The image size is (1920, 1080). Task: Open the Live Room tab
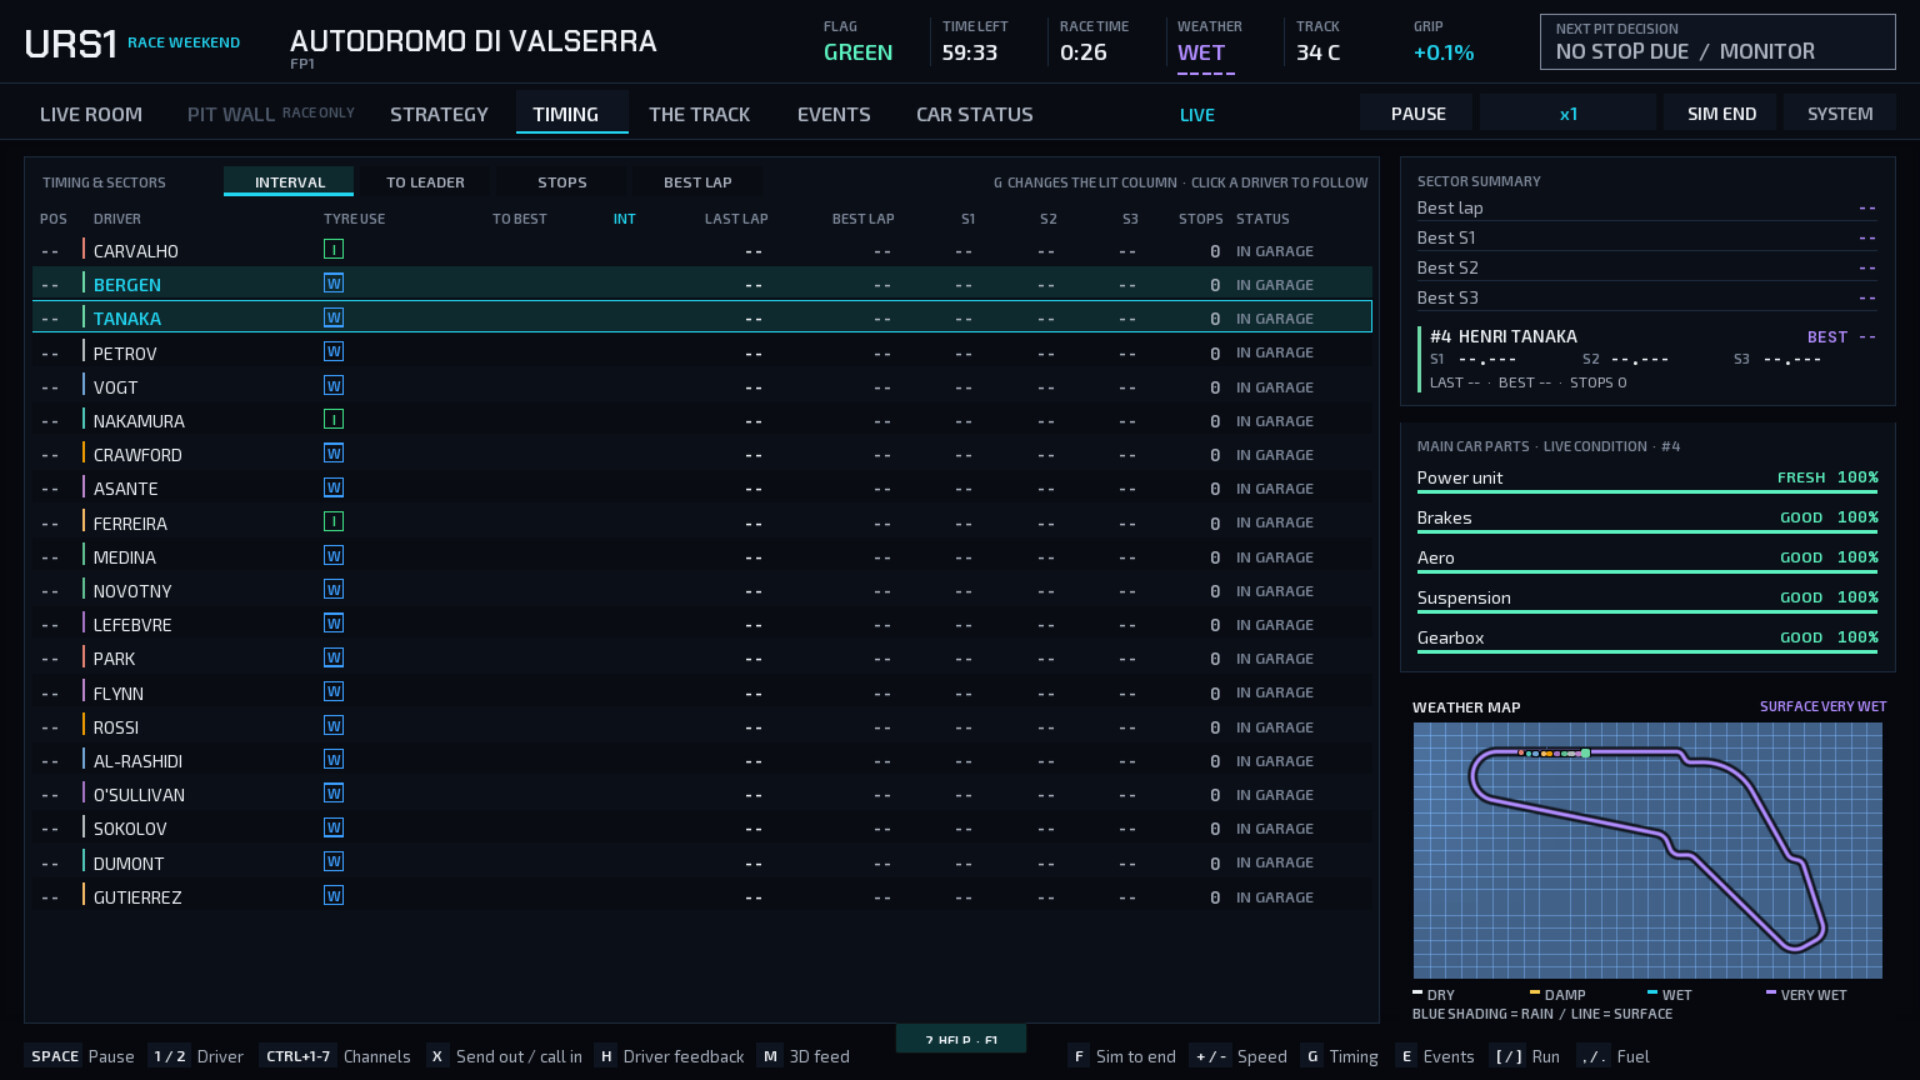[x=91, y=114]
